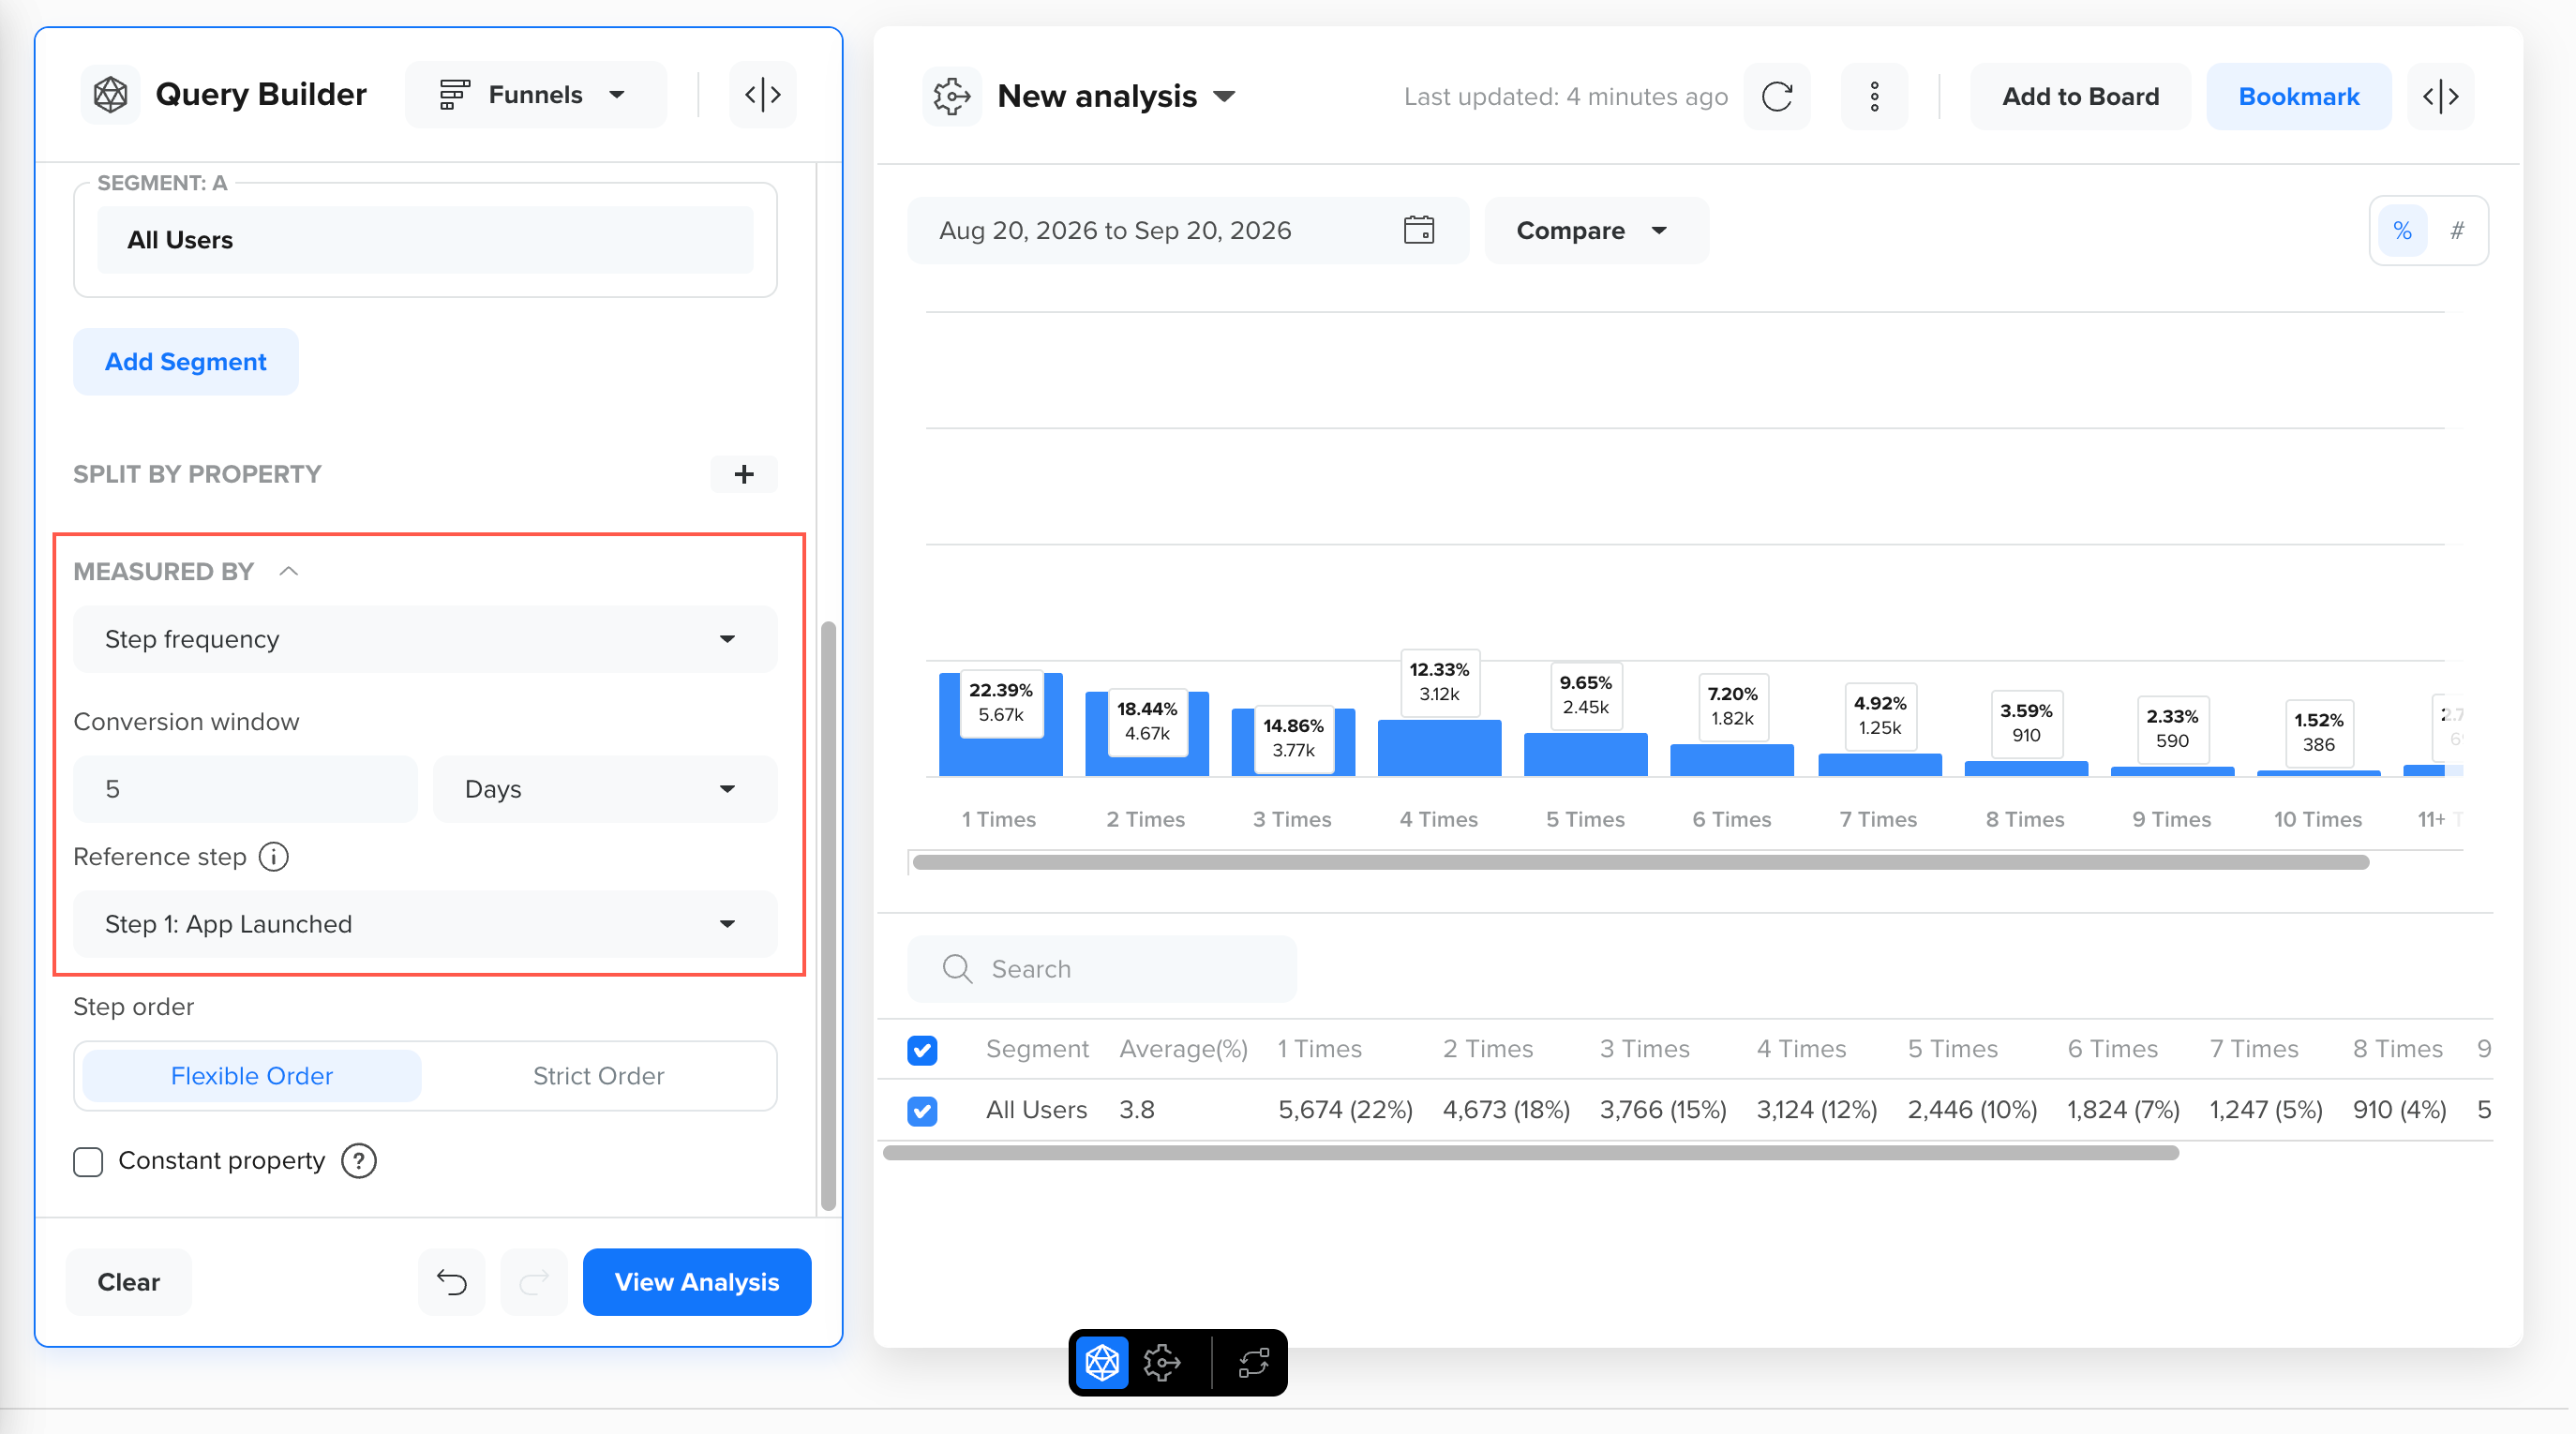The image size is (2576, 1434).
Task: Click the table Search field
Action: tap(1102, 969)
